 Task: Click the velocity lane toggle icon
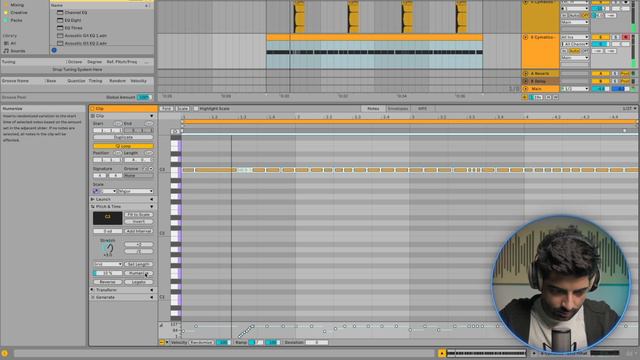162,342
